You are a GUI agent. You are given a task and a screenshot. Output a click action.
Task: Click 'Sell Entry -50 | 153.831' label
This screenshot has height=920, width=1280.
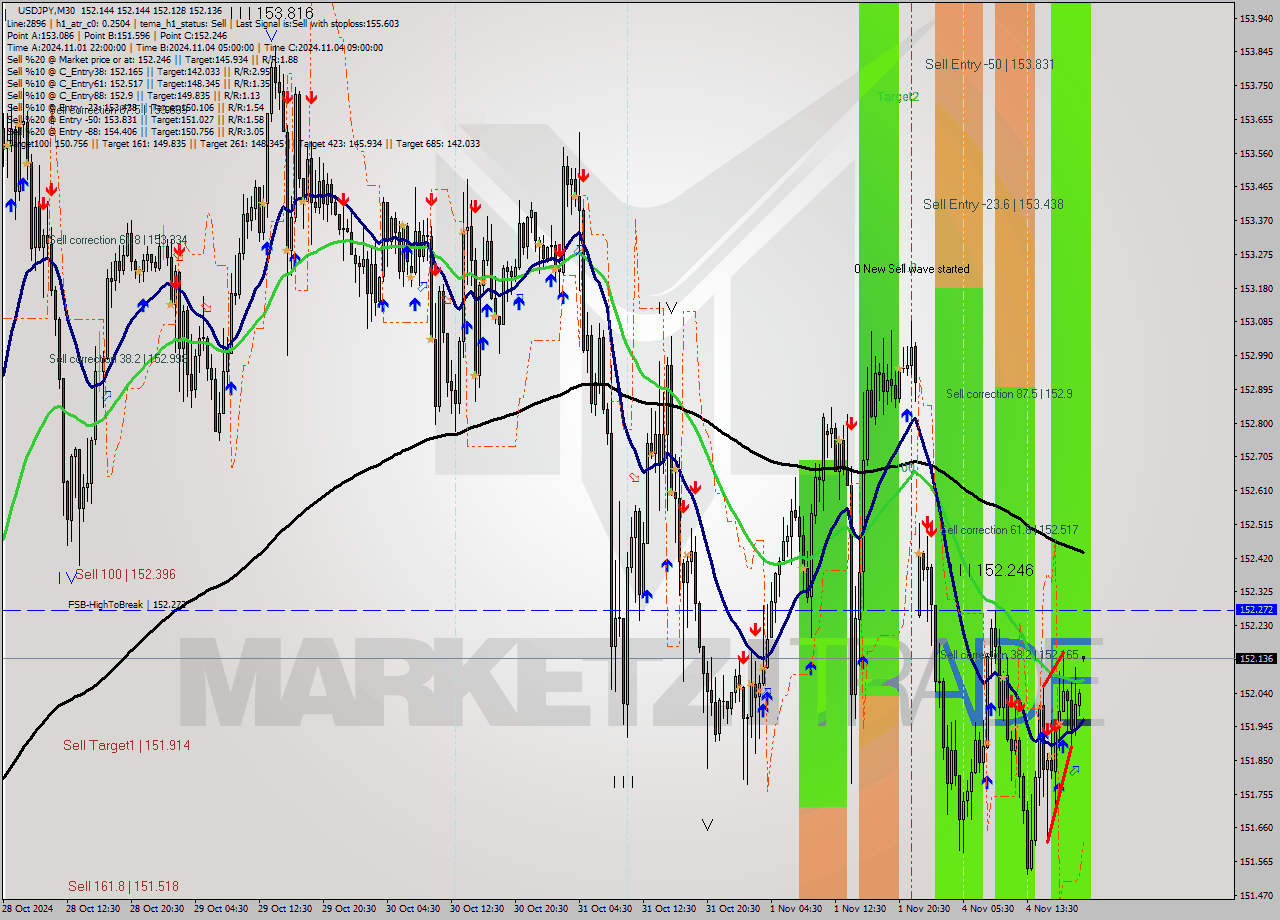click(x=989, y=64)
